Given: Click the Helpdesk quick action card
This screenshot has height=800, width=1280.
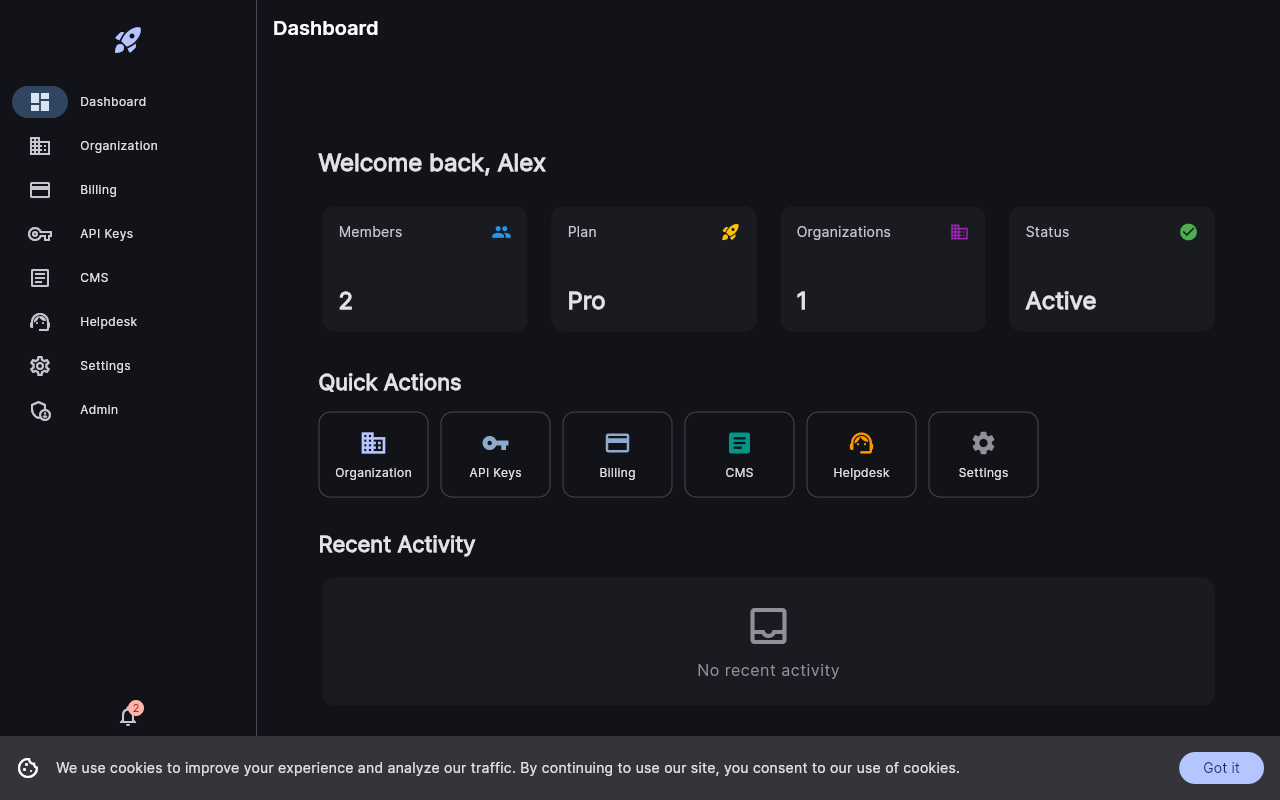Looking at the screenshot, I should 861,454.
